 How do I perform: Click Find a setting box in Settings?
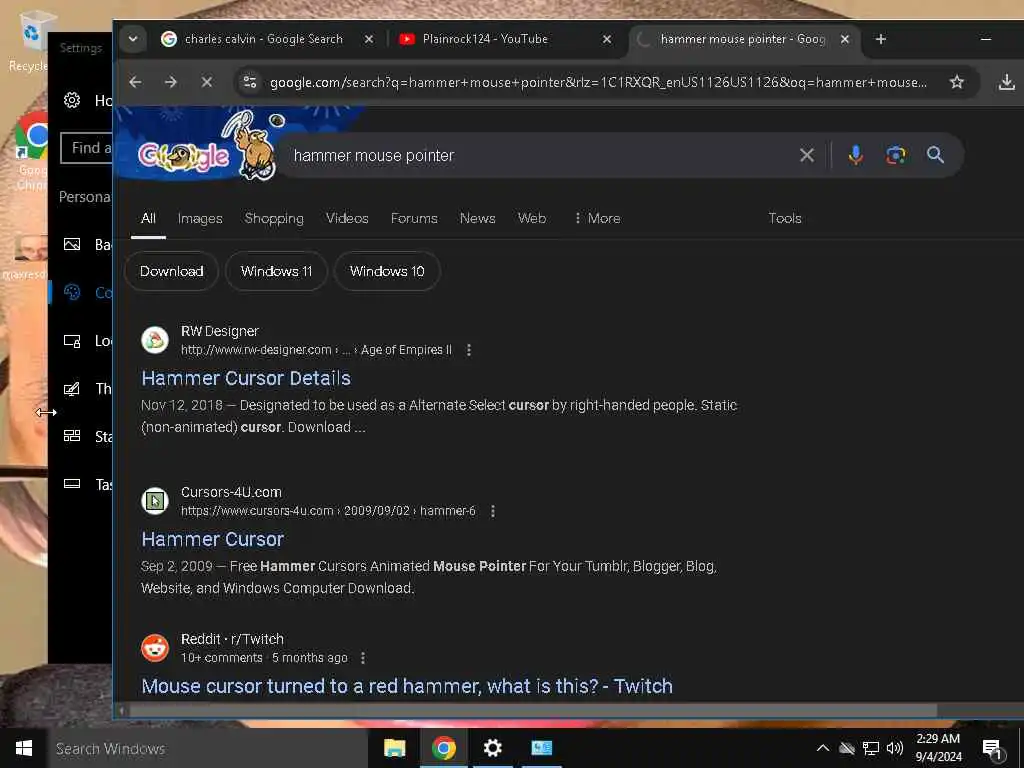coord(86,148)
